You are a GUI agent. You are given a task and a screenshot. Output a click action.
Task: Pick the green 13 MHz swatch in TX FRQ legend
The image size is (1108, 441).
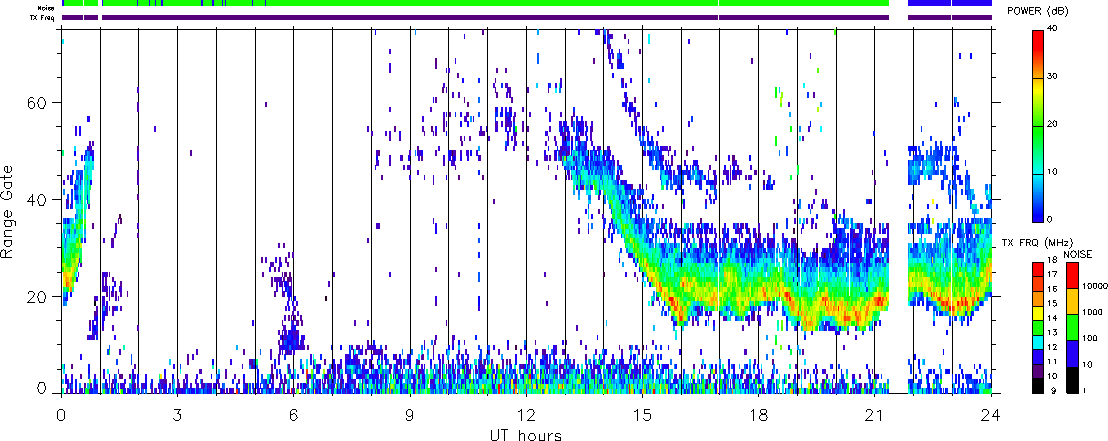[x=1038, y=328]
